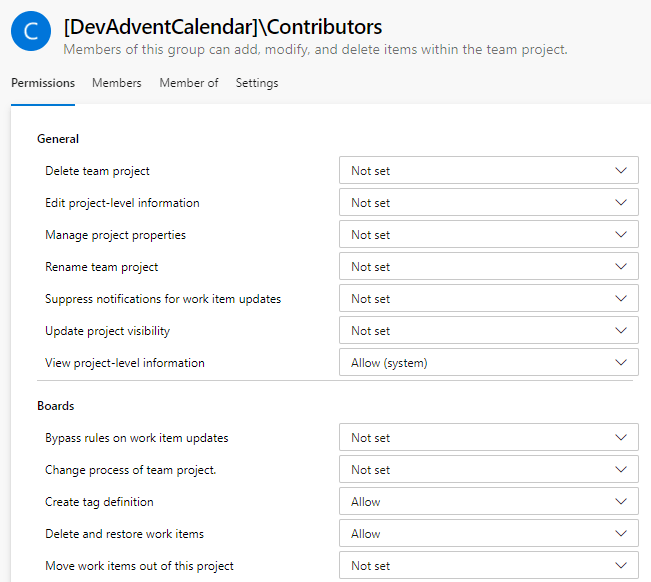Screen dimensions: 651x582
Task: Open the Member of tab
Action: pos(188,83)
